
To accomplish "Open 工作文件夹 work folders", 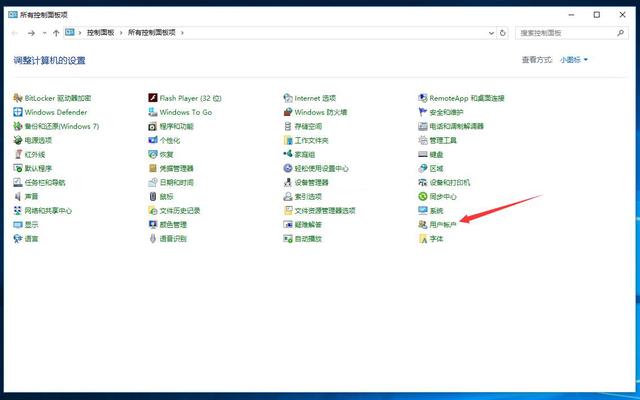I will (x=306, y=140).
